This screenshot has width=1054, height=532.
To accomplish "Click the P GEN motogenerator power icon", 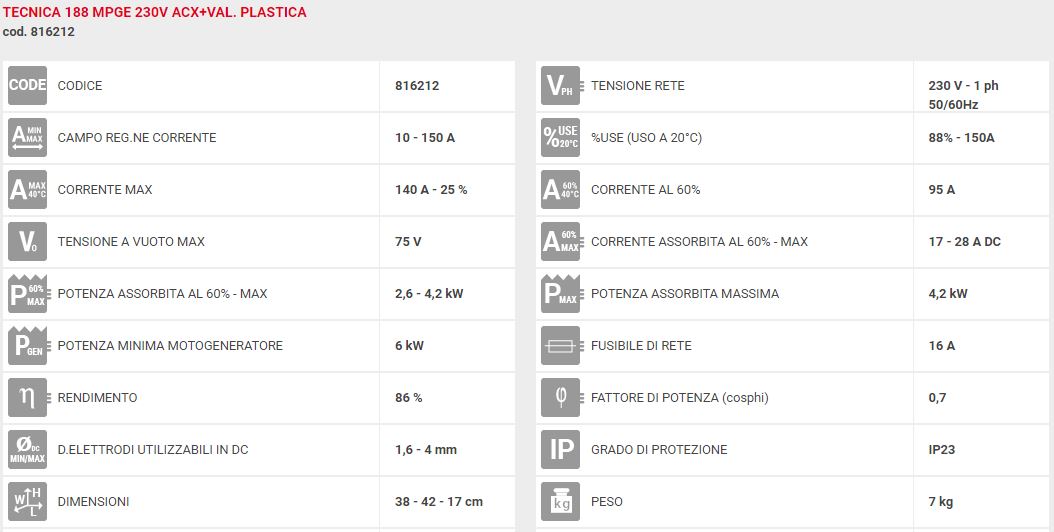I will point(28,346).
